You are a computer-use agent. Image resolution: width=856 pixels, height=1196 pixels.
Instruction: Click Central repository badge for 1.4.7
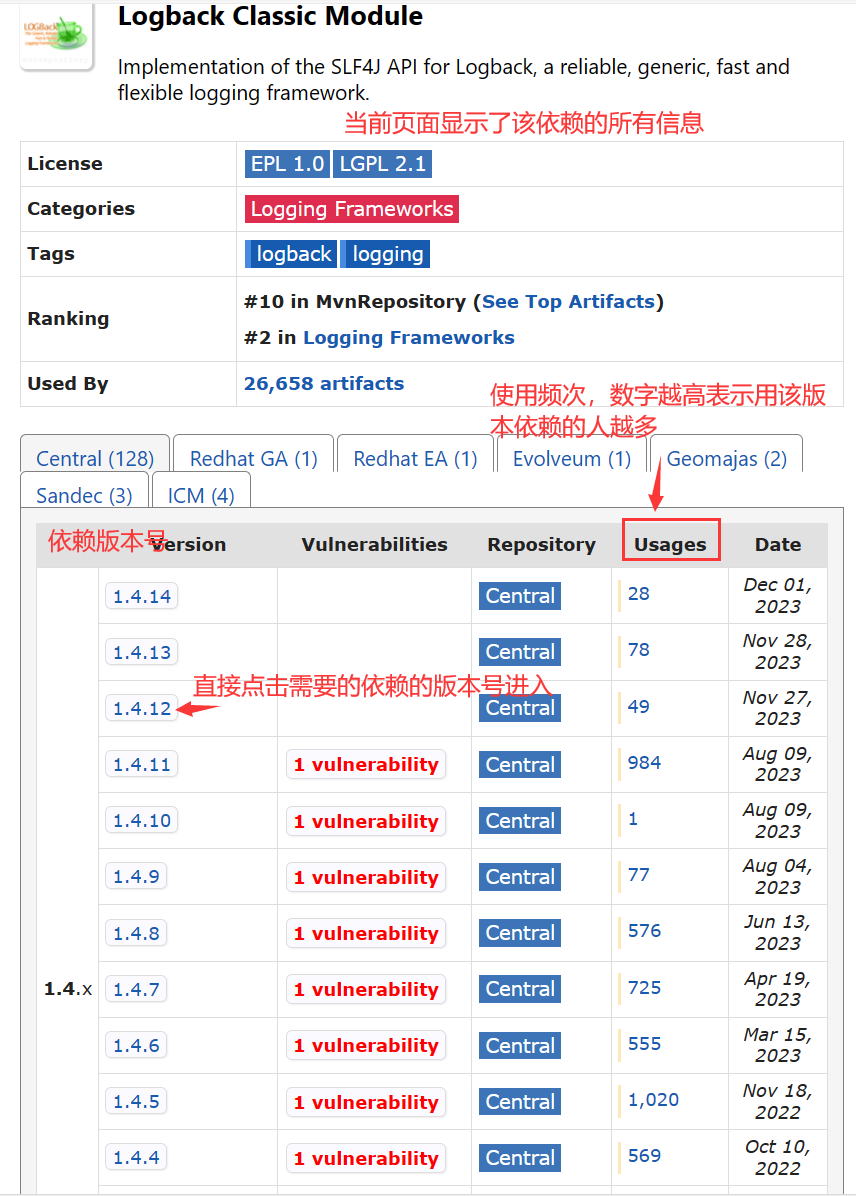pos(520,989)
